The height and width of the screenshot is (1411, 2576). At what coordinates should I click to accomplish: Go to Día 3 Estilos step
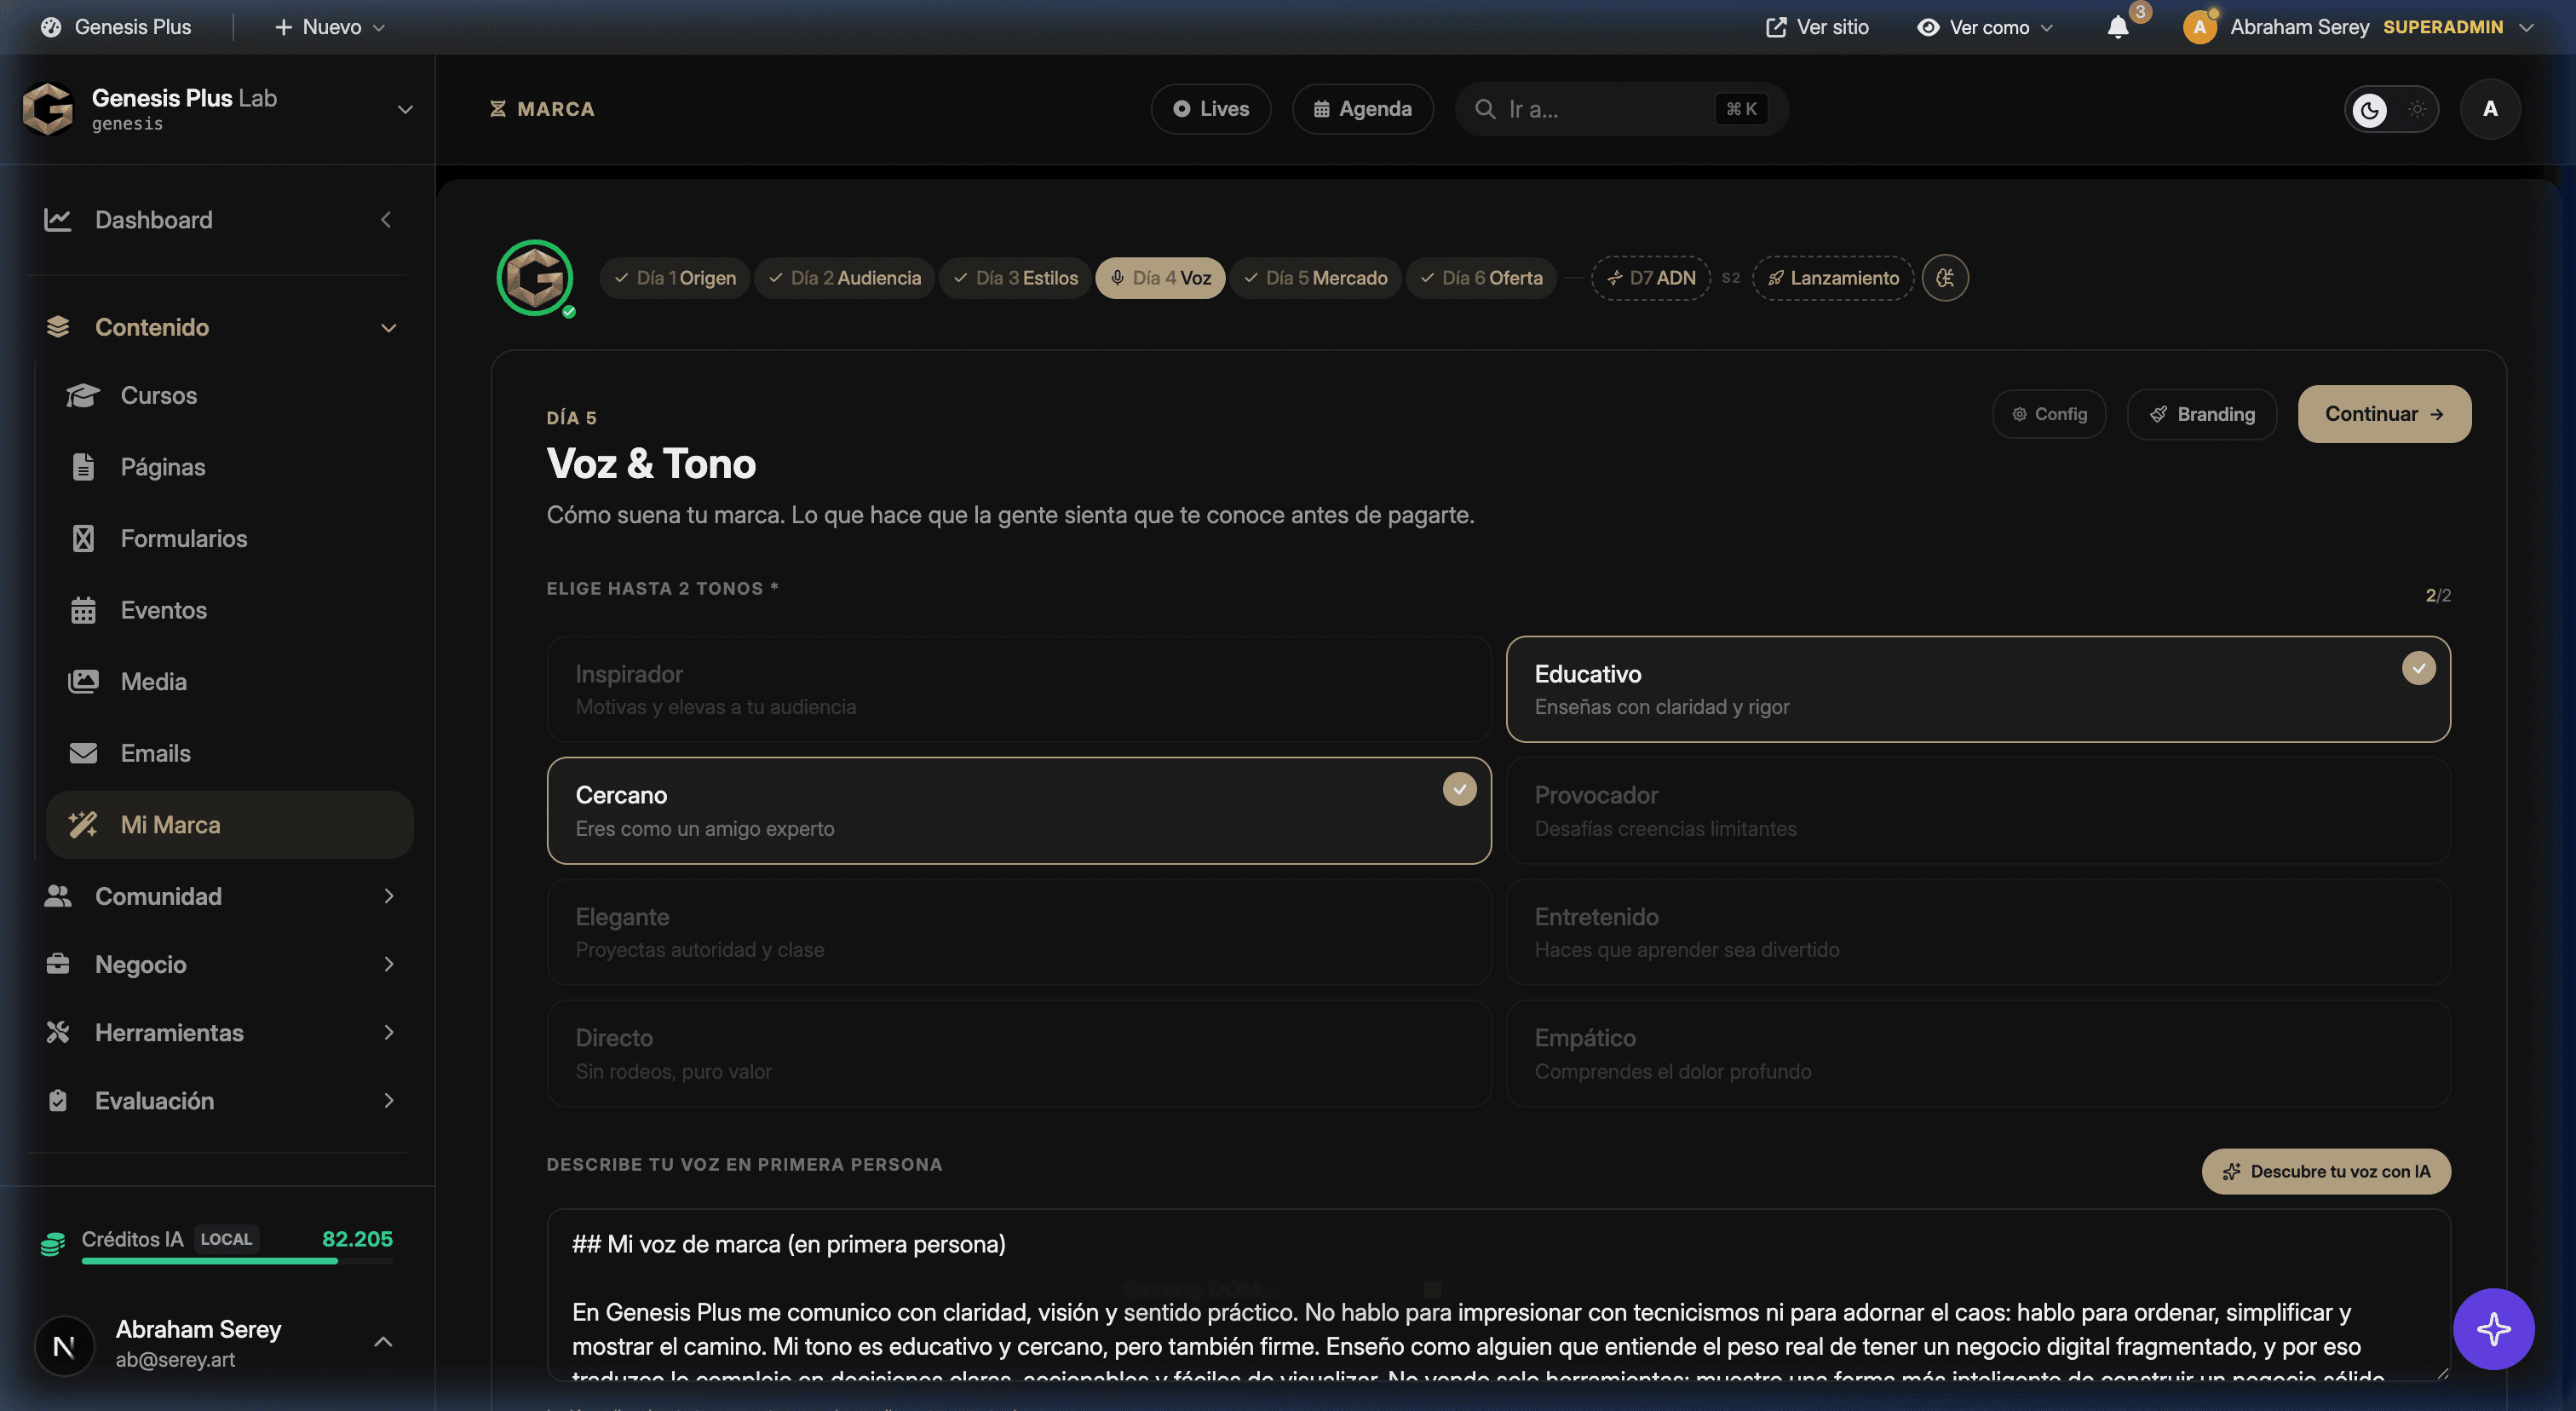tap(1016, 278)
